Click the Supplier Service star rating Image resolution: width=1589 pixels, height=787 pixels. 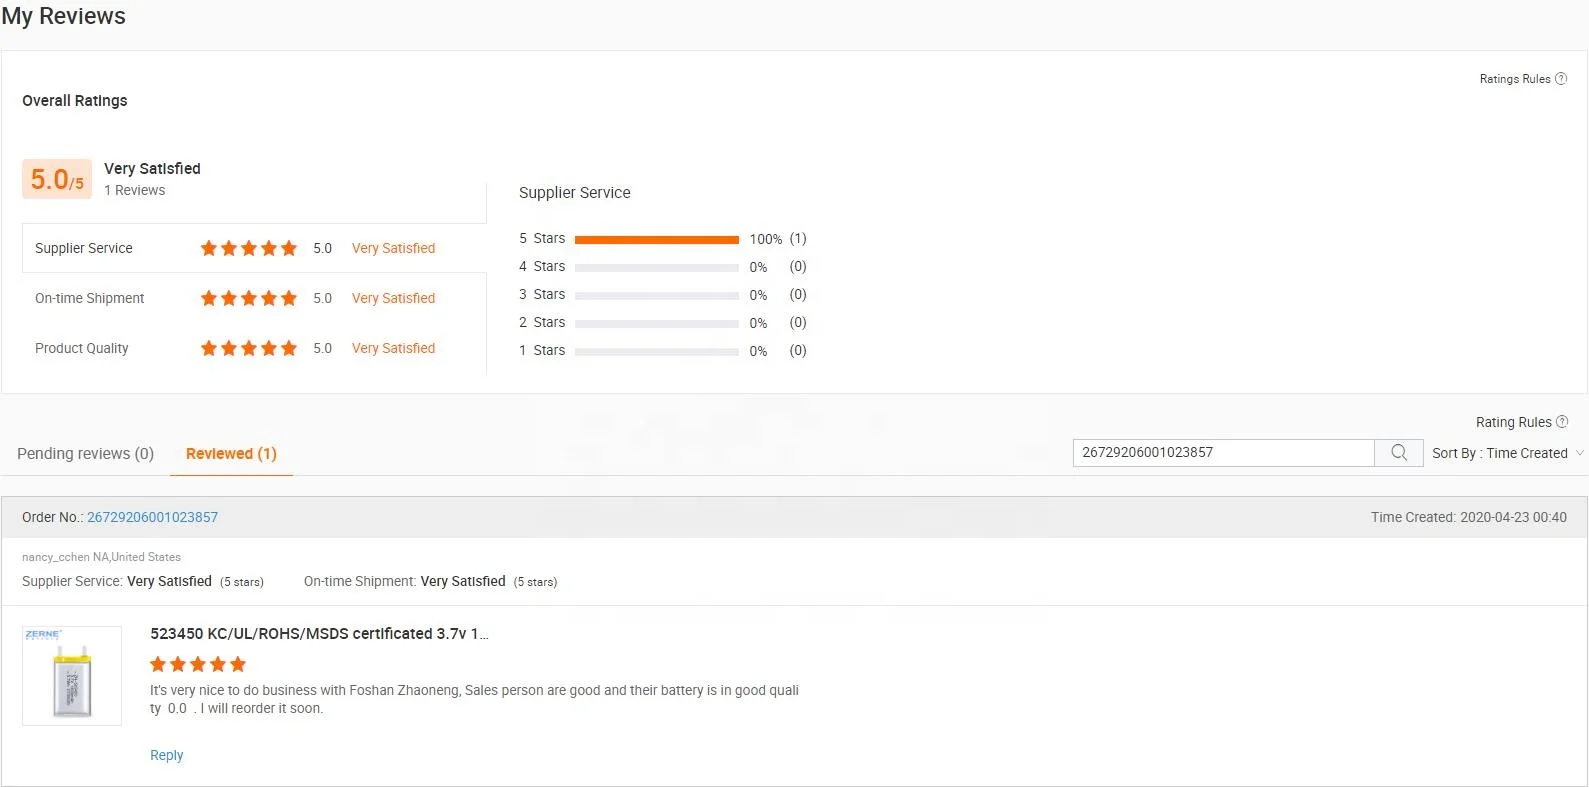[x=249, y=248]
